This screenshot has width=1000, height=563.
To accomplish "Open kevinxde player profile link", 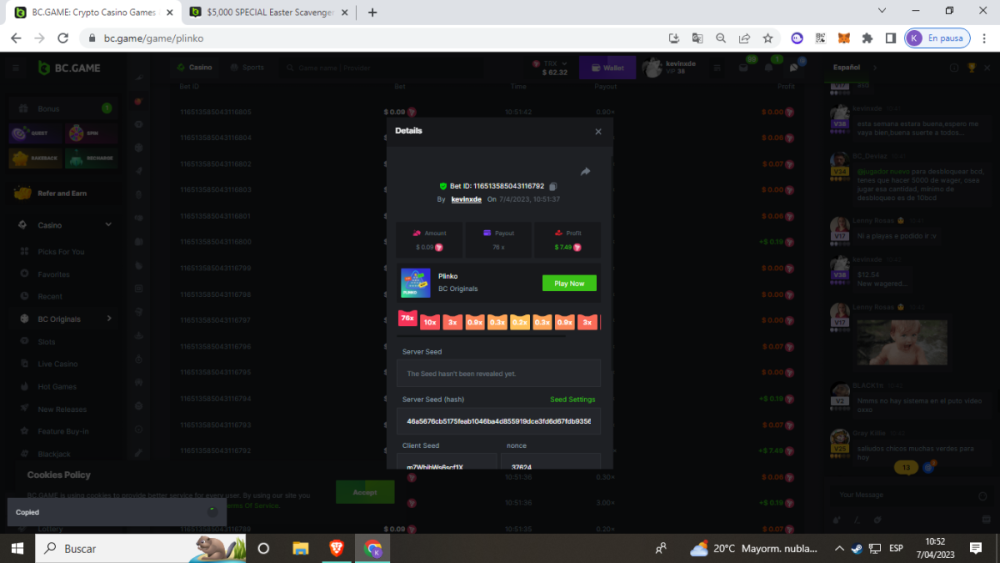I will point(466,199).
